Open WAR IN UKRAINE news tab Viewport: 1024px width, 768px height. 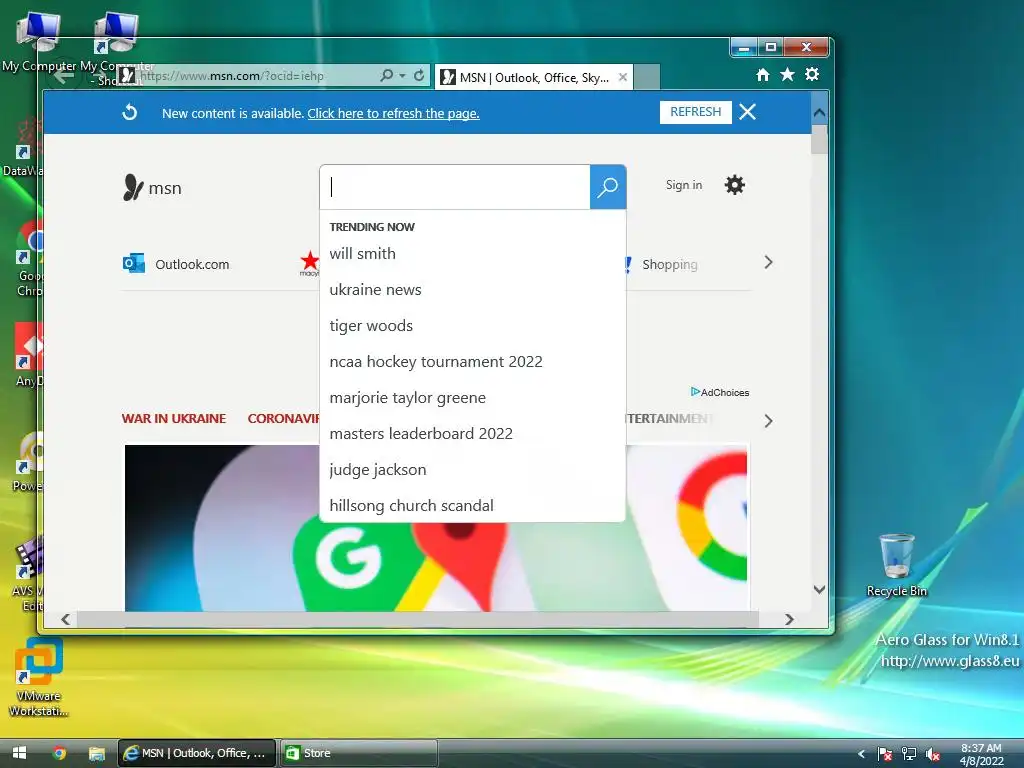174,419
